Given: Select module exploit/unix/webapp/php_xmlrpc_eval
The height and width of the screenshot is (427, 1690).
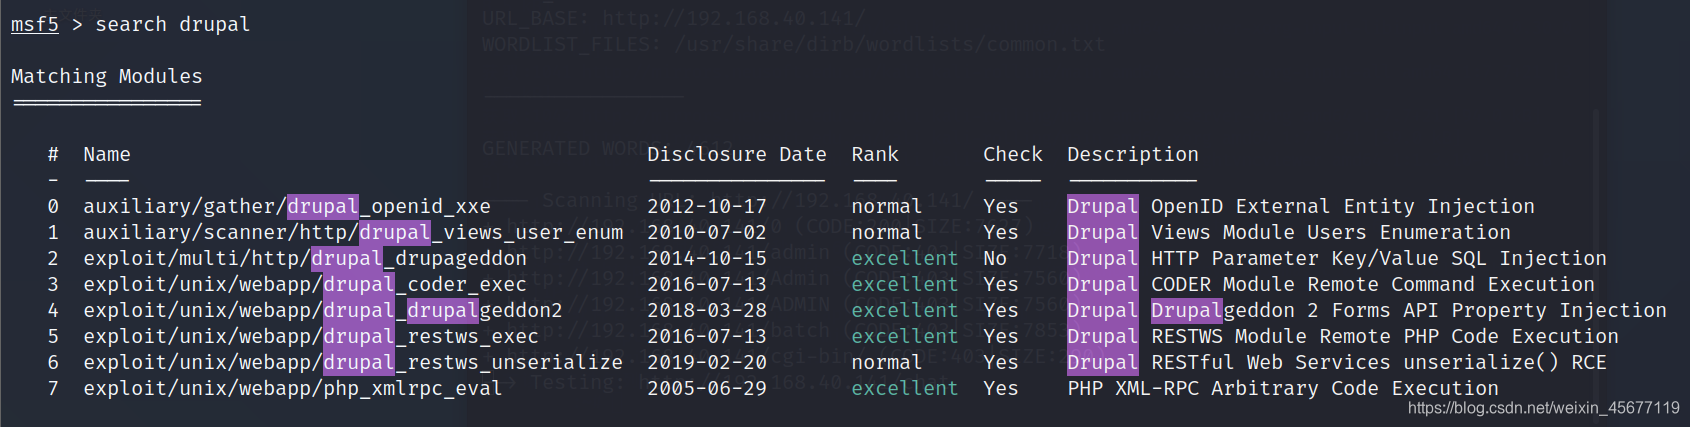Looking at the screenshot, I should click(293, 388).
